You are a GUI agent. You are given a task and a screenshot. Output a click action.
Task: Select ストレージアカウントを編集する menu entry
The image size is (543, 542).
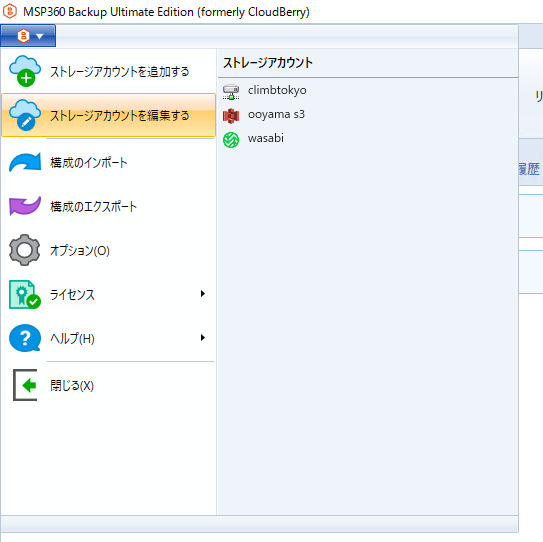[109, 115]
